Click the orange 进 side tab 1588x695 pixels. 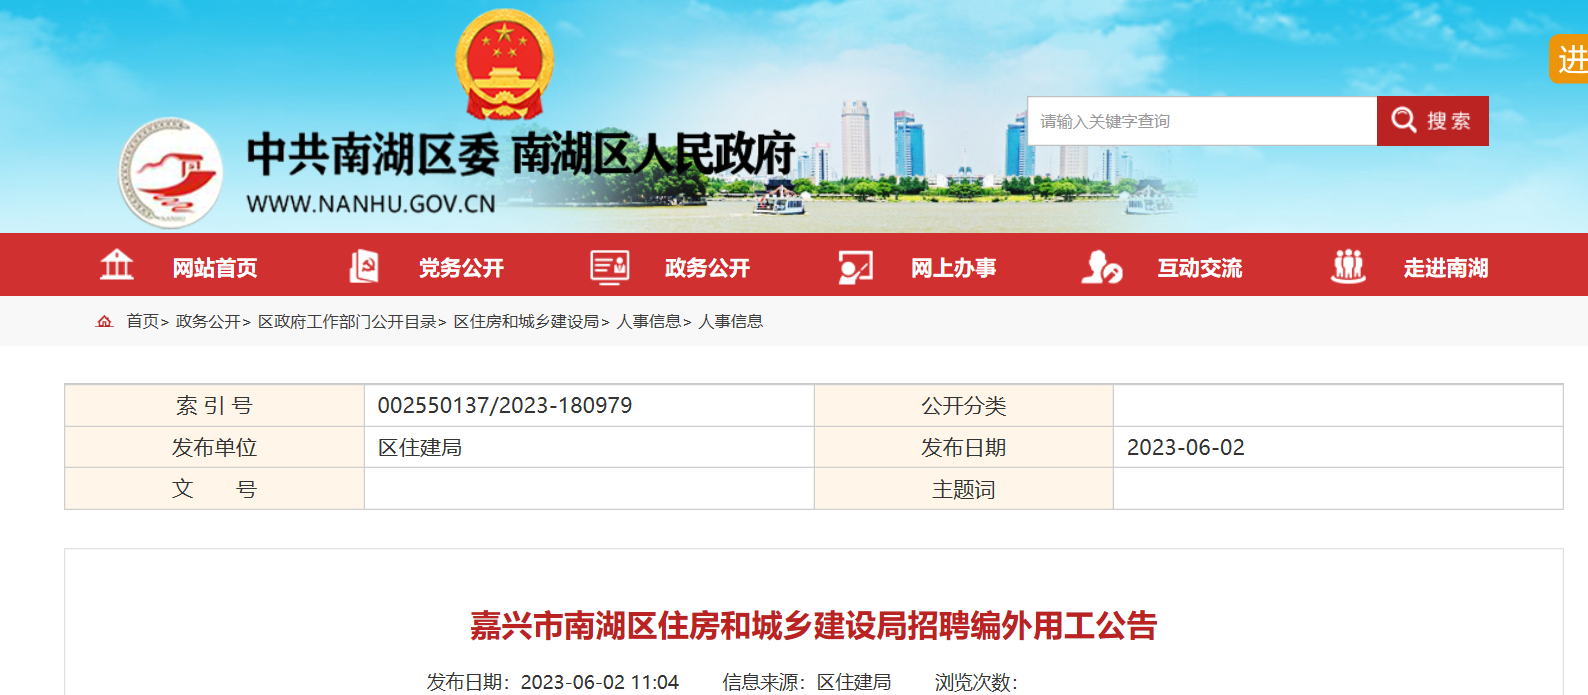click(1570, 59)
